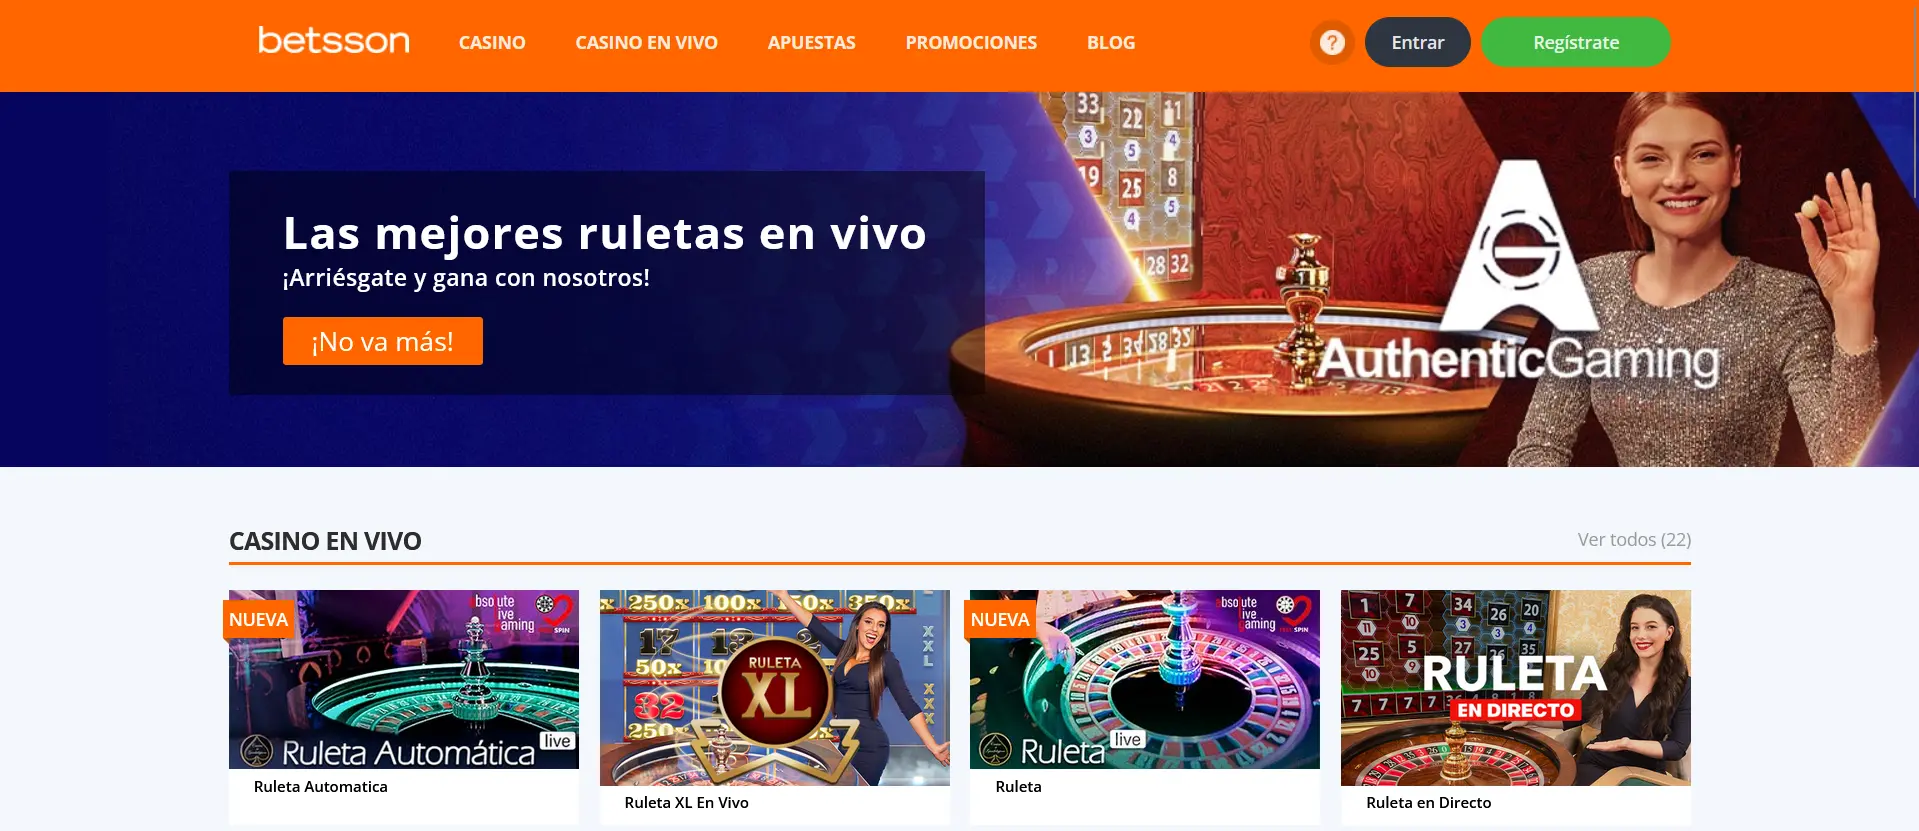Click the betsson logo
Viewport: 1919px width, 831px height.
pyautogui.click(x=334, y=41)
